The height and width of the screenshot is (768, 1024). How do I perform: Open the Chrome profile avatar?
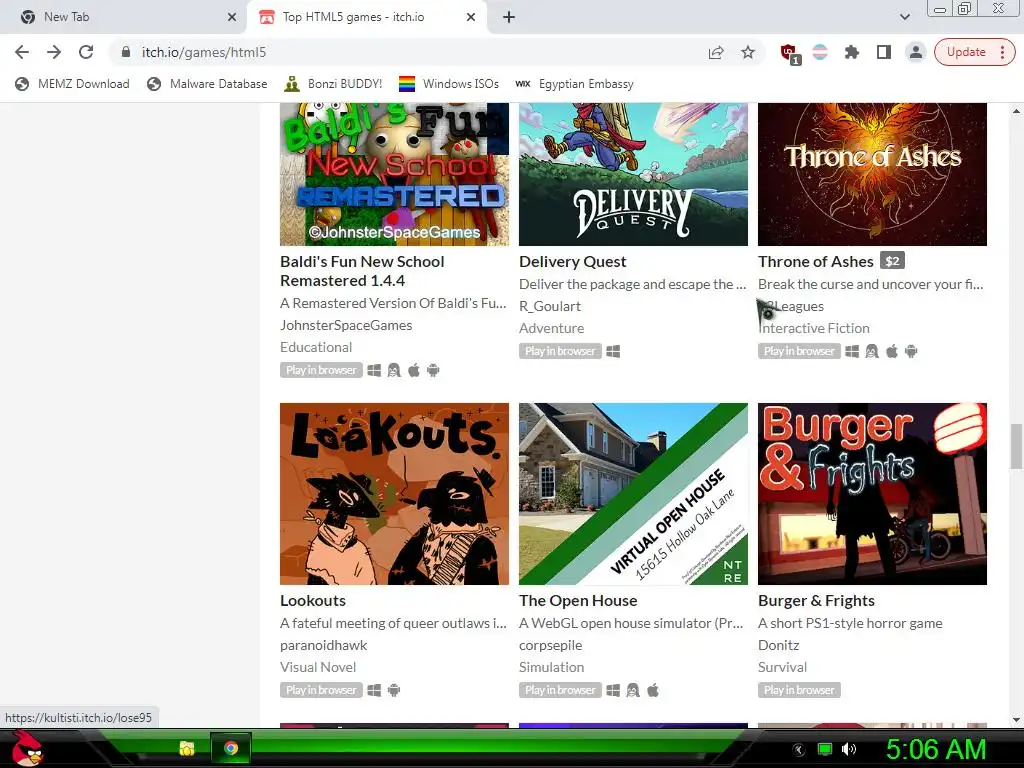pos(916,52)
